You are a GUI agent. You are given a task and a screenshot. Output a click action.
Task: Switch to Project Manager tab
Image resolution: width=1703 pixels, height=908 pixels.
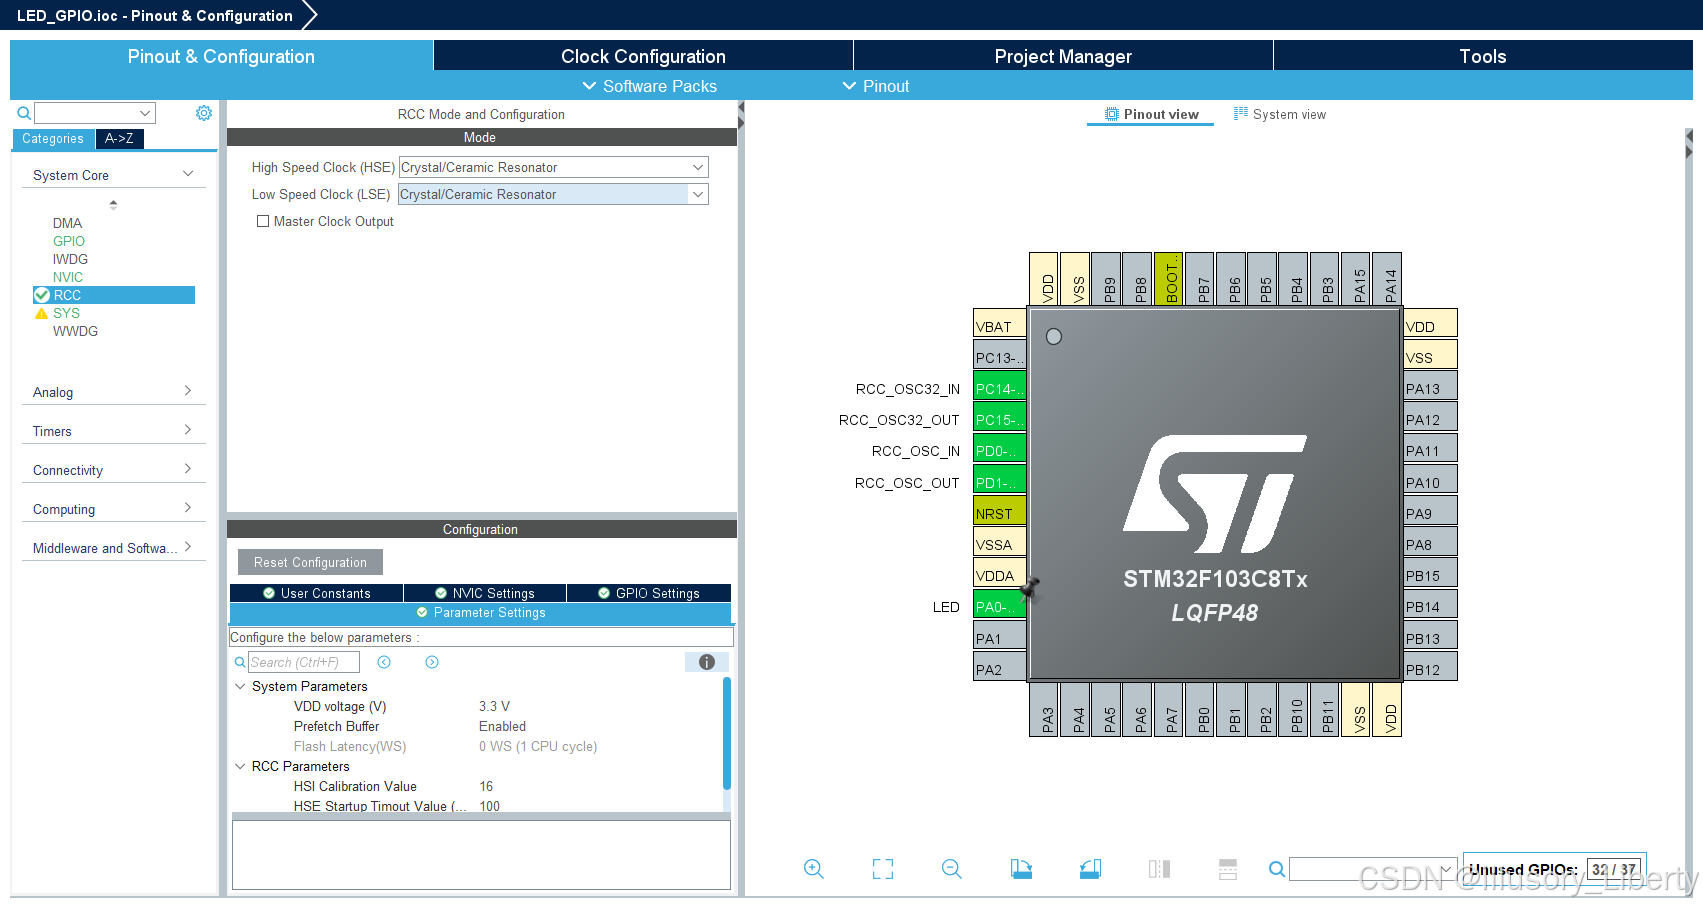[1063, 56]
